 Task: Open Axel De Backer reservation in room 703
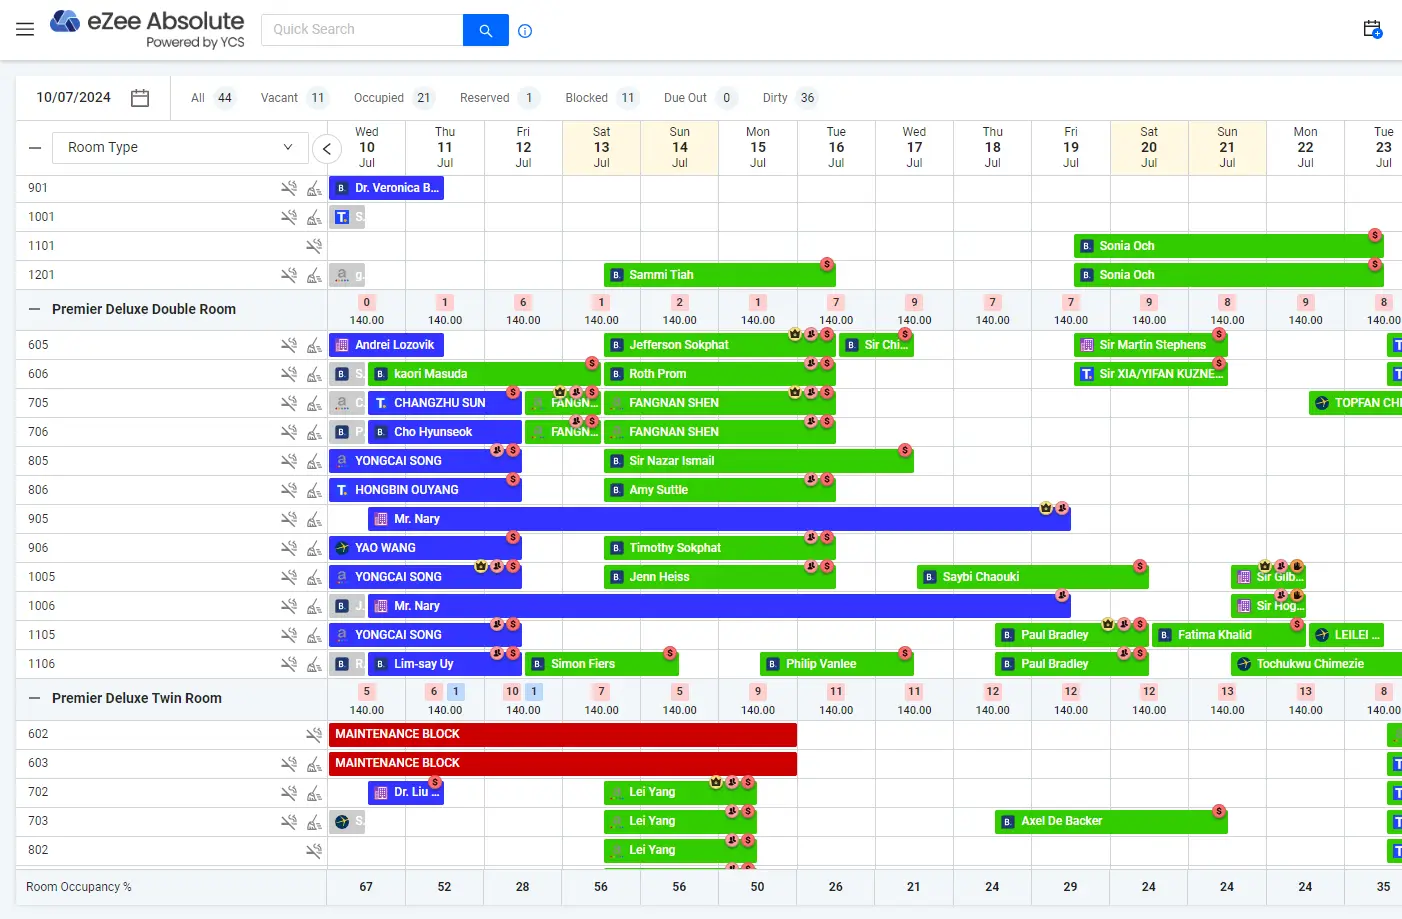1110,821
